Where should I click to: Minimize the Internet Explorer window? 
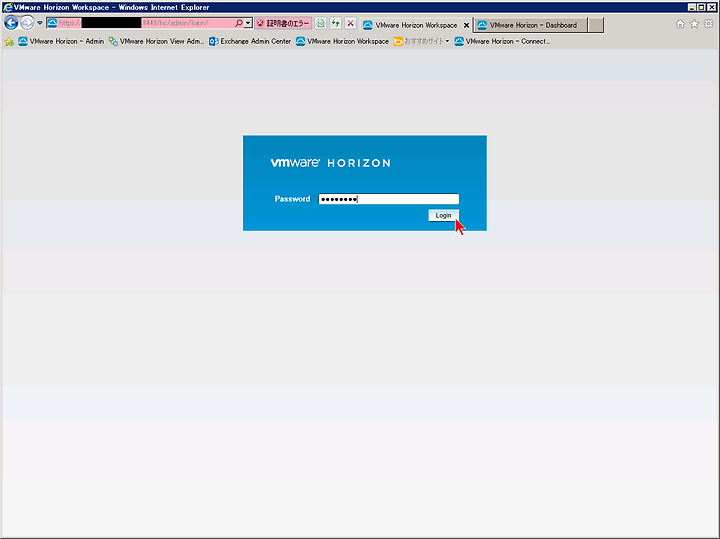pyautogui.click(x=692, y=7)
